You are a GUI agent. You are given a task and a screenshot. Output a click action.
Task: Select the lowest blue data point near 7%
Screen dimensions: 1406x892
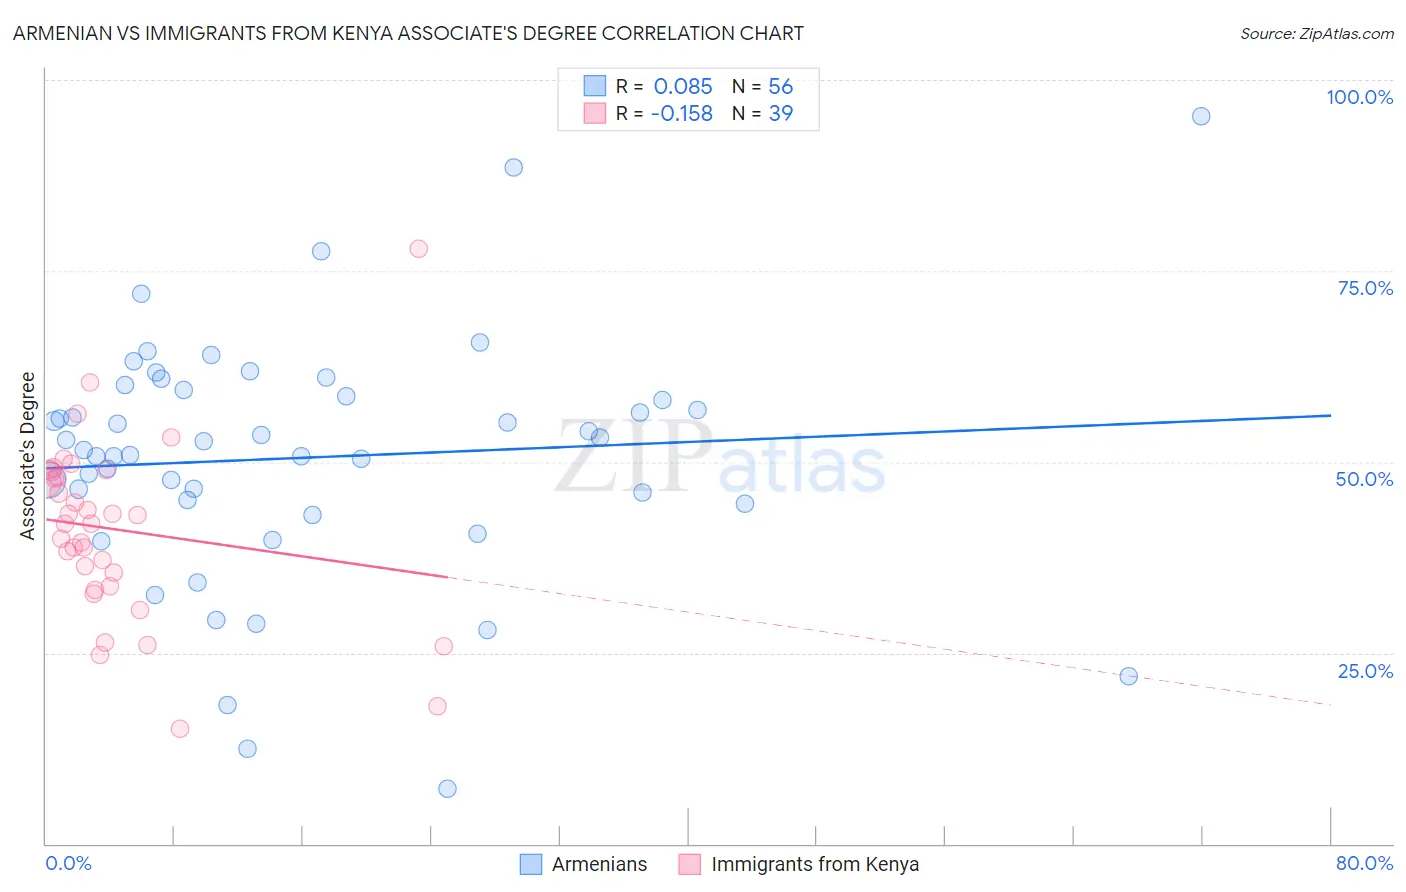coord(447,789)
